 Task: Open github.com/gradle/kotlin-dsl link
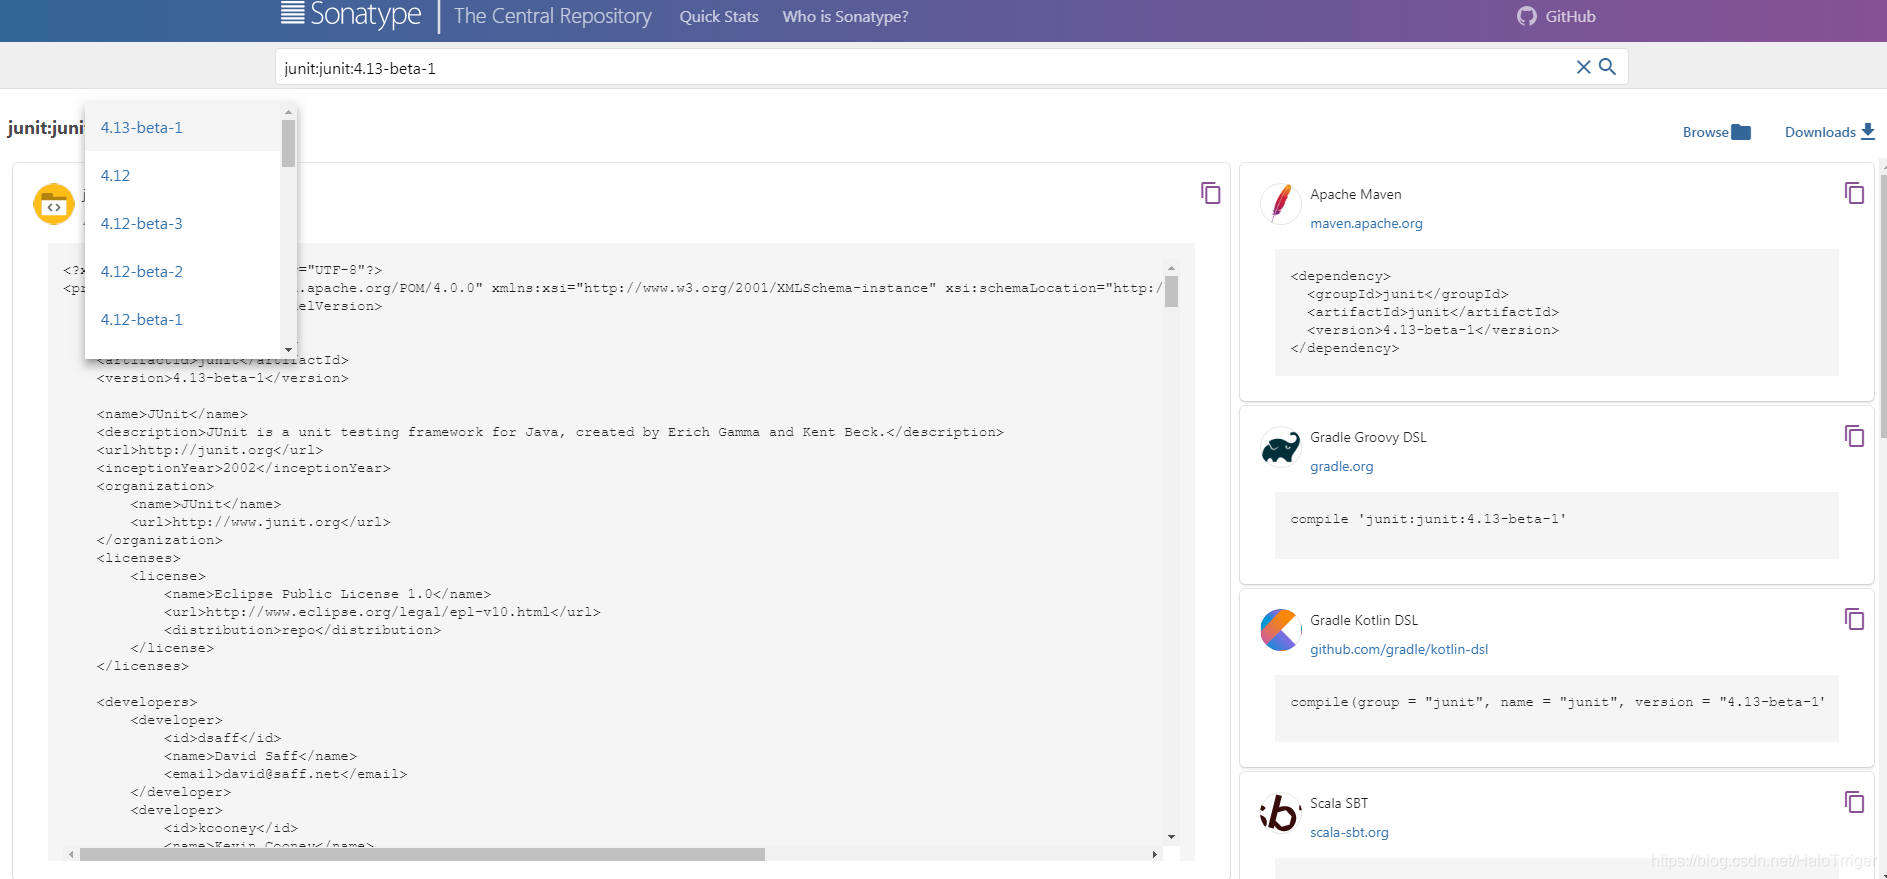click(x=1399, y=650)
